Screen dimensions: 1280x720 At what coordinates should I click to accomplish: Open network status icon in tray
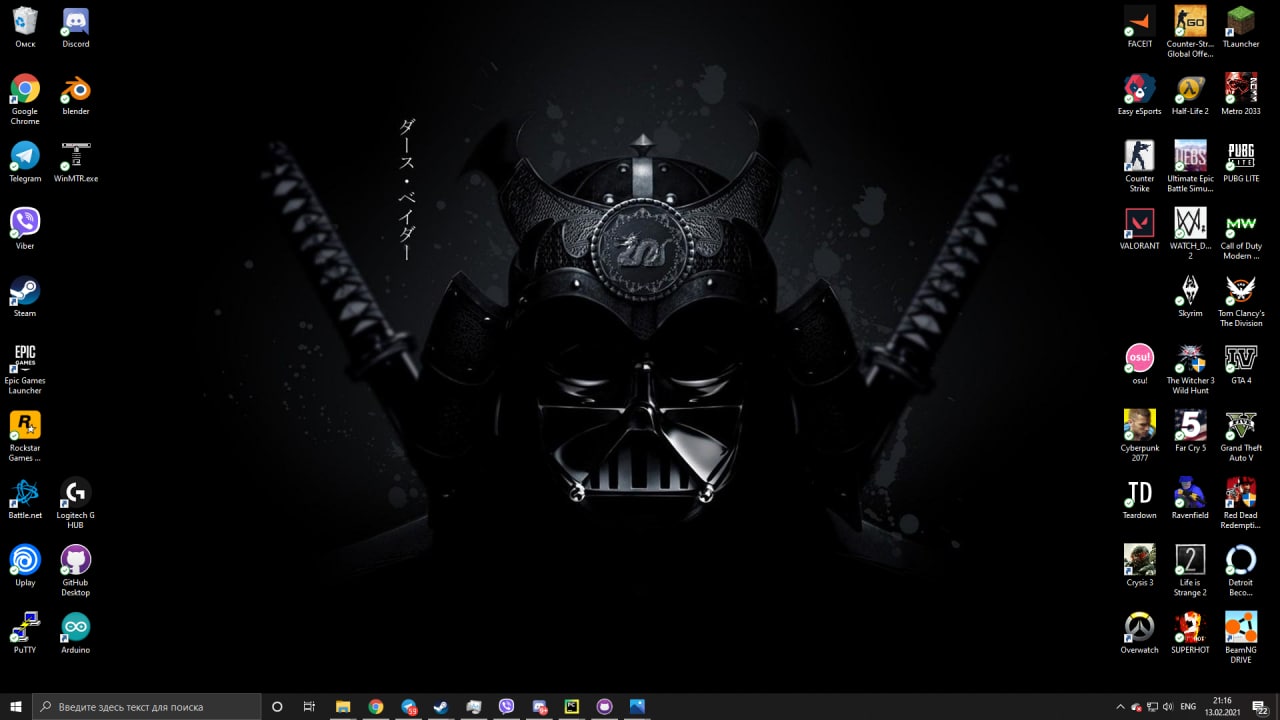(x=1152, y=706)
